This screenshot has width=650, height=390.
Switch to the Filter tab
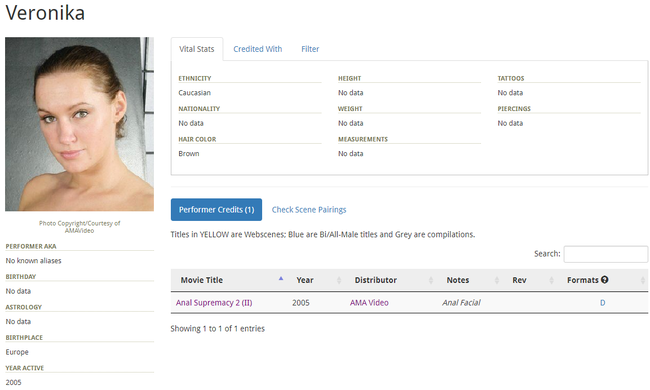tap(310, 49)
